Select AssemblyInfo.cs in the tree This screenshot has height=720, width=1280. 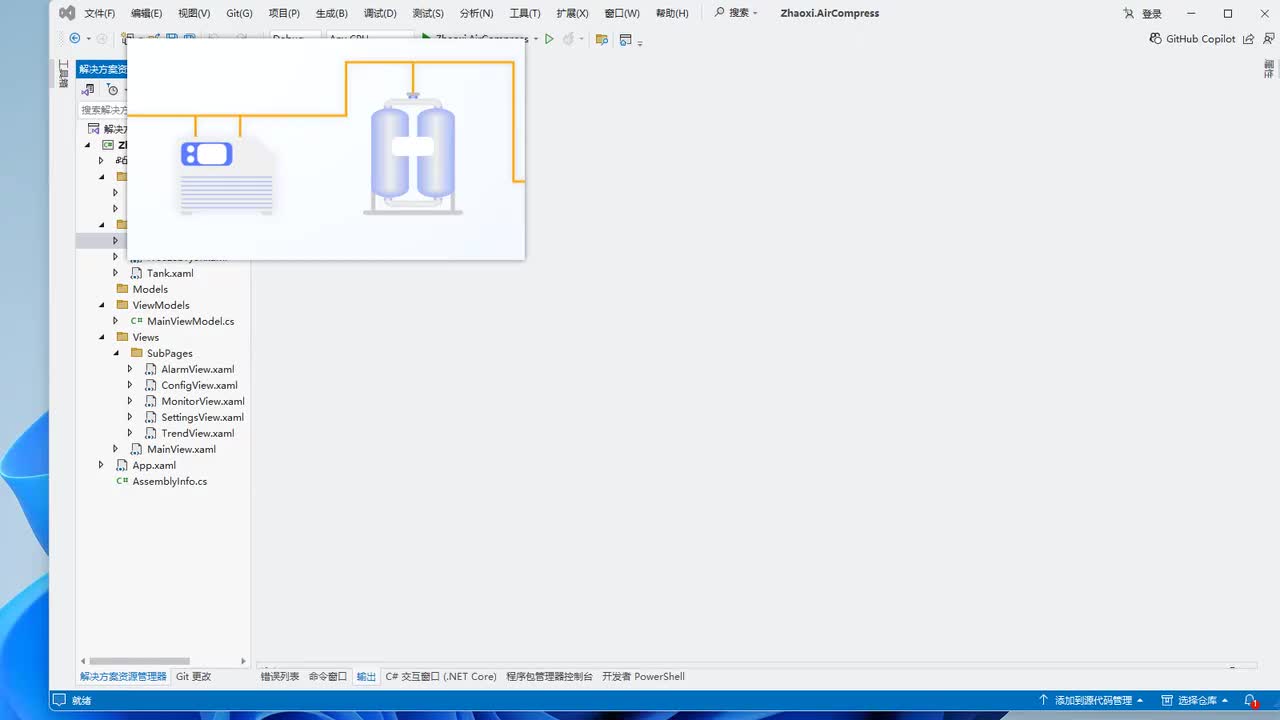170,481
